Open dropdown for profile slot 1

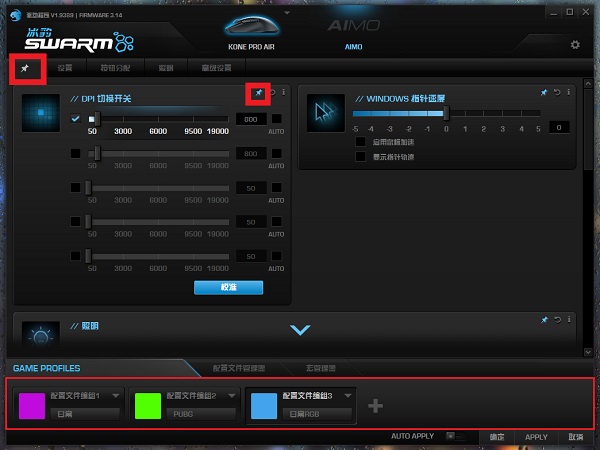point(116,396)
